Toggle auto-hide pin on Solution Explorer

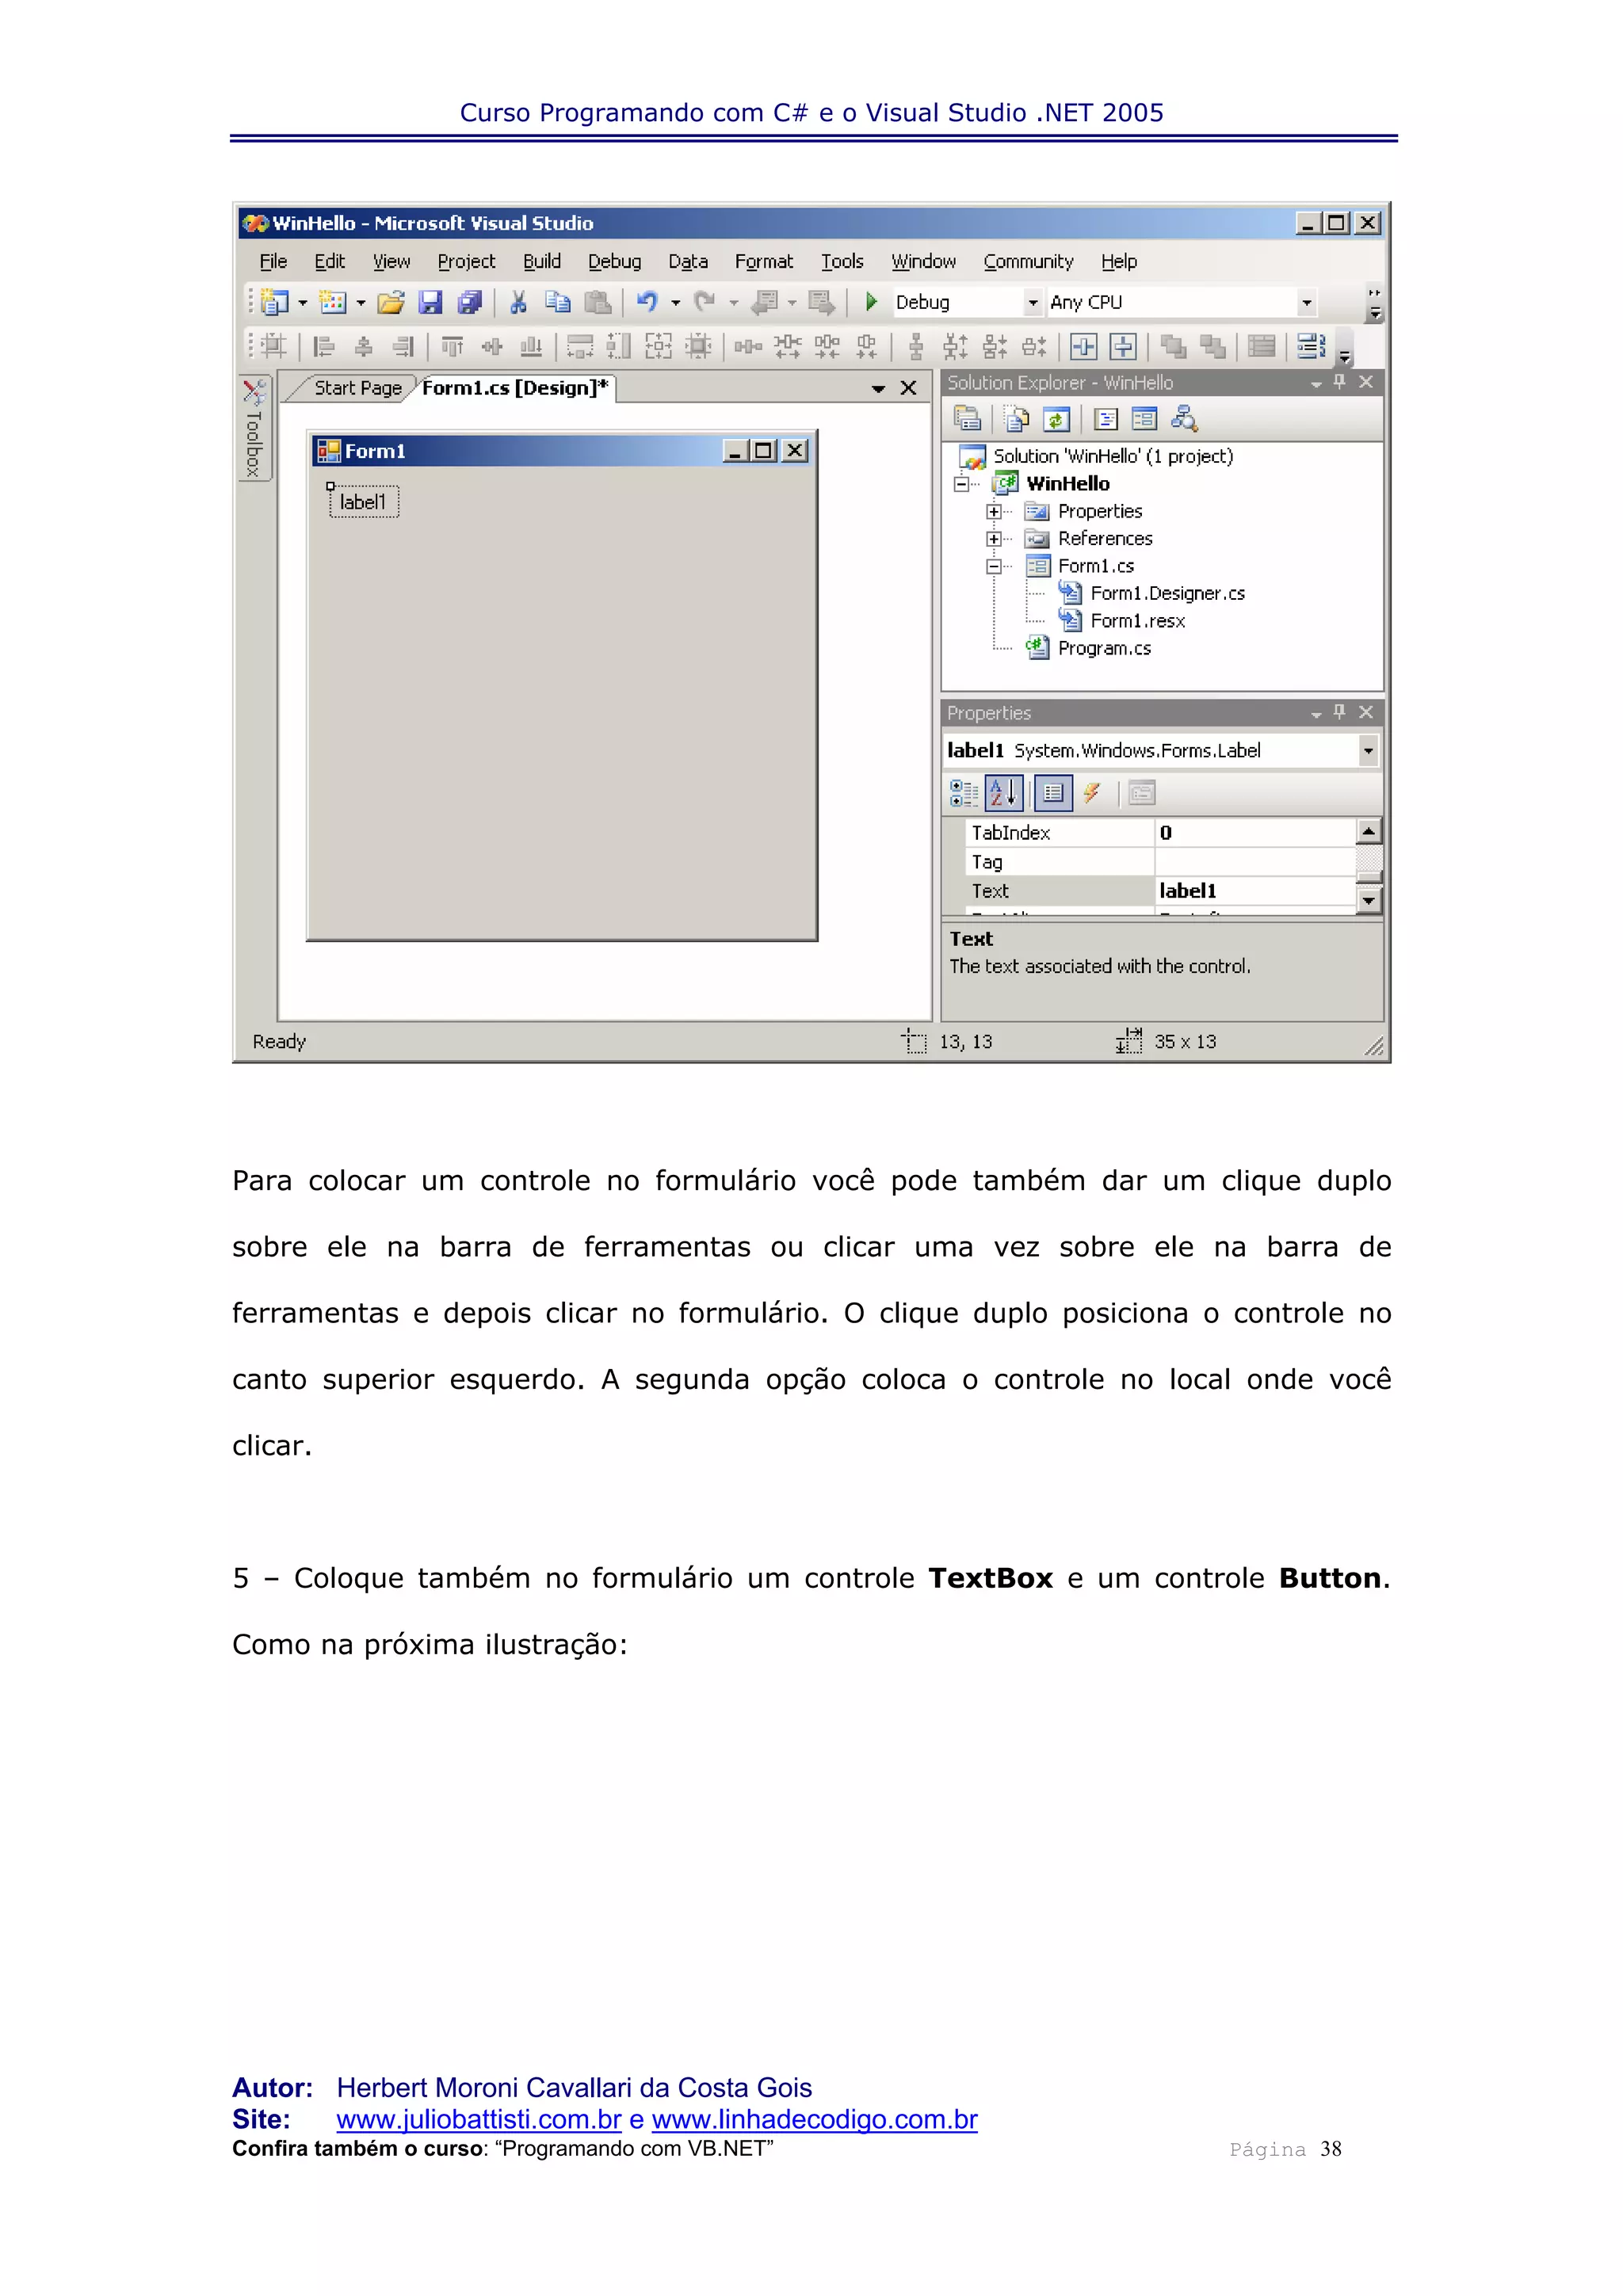click(1339, 382)
